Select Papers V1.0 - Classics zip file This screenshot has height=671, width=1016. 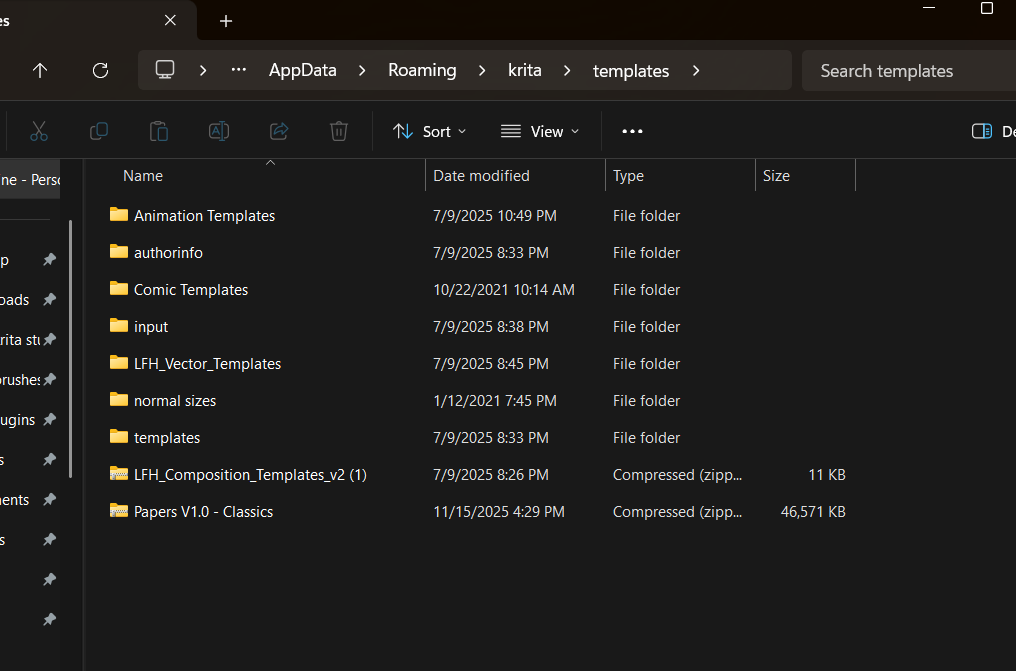(203, 511)
